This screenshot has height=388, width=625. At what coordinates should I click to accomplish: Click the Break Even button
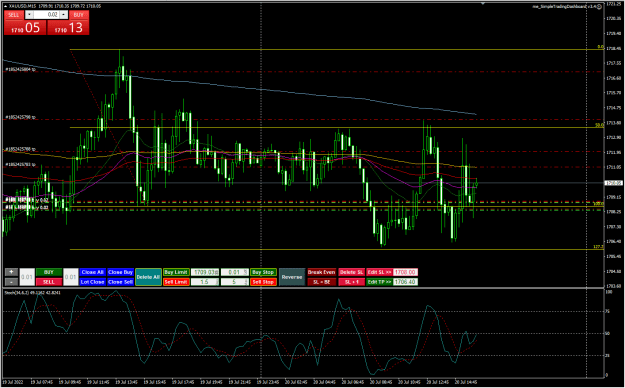coord(321,272)
